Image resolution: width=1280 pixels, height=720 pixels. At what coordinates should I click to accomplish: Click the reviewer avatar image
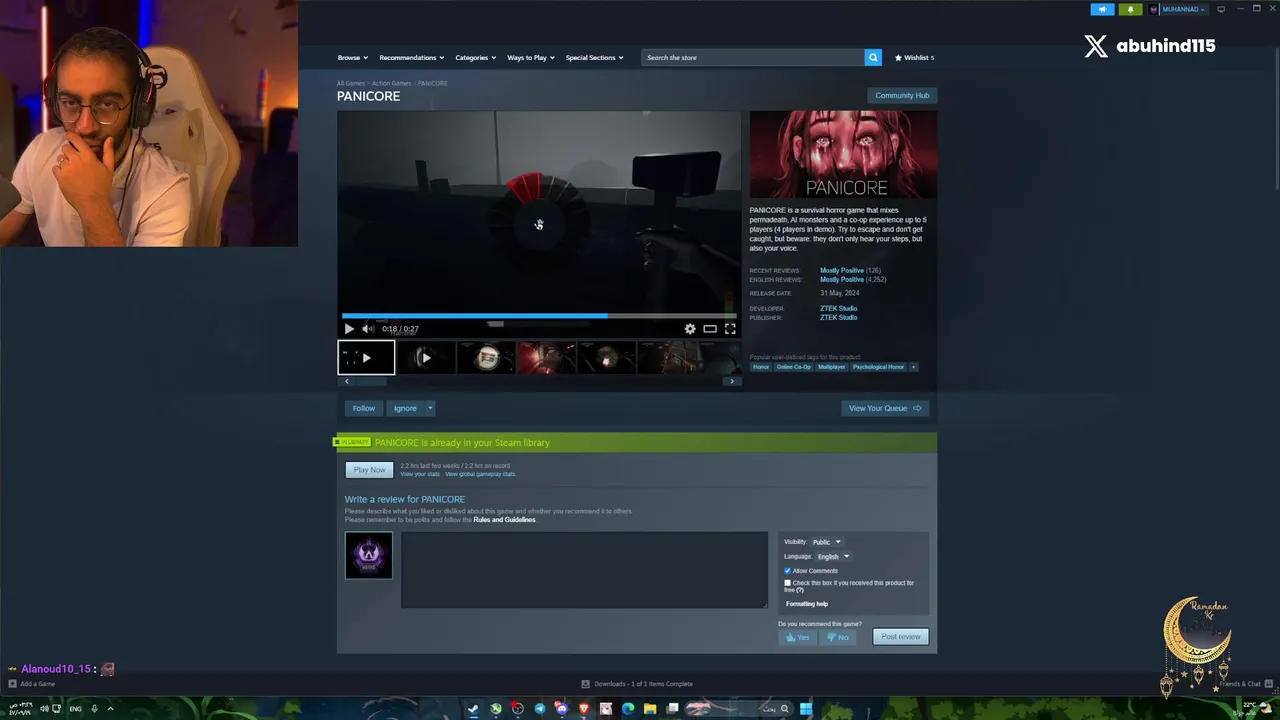369,555
